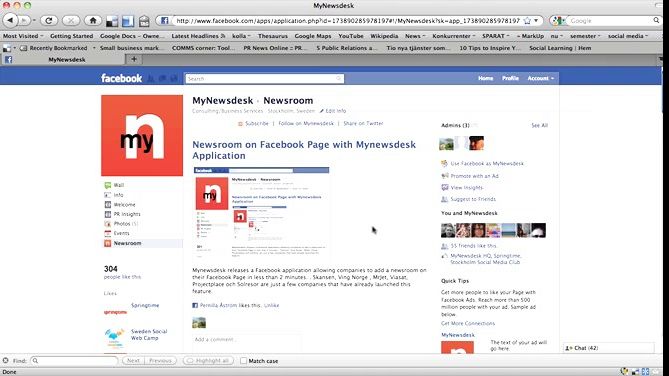Toggle the Highlight all button
This screenshot has width=669, height=376.
coord(209,361)
